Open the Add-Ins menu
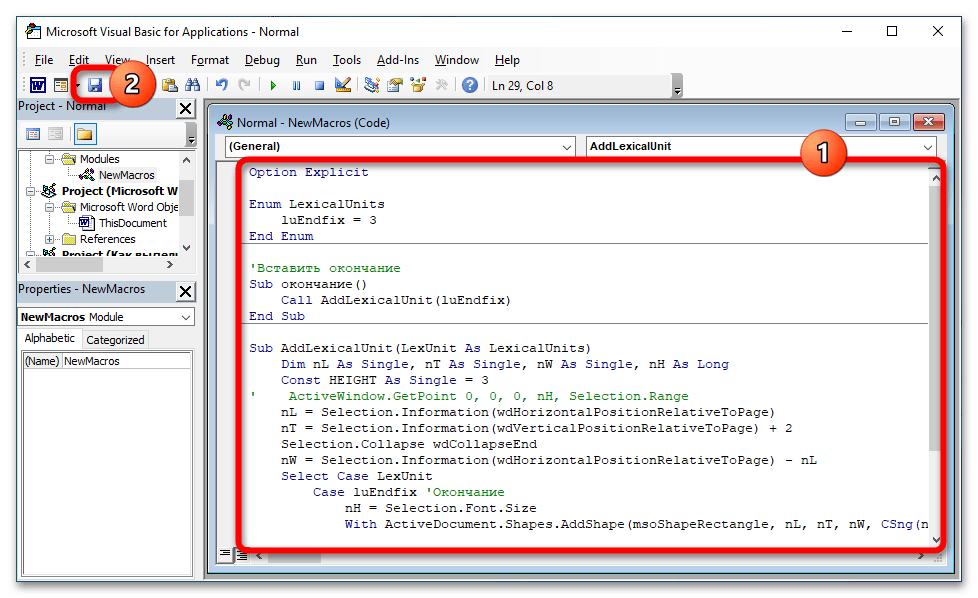Screen dimensions: 978x598 398,60
